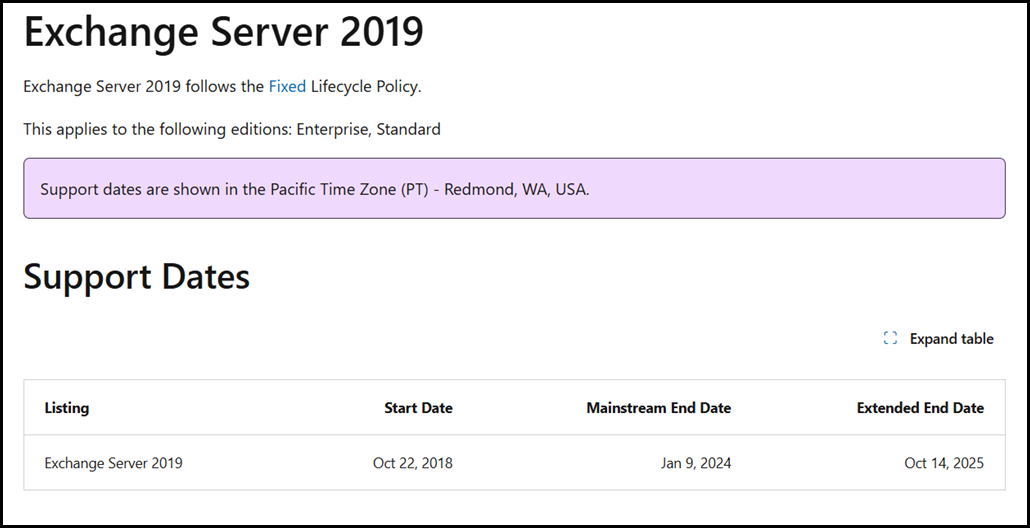
Task: Click the 'Pacific Time Zone (PT)' text in notice
Action: coord(349,189)
